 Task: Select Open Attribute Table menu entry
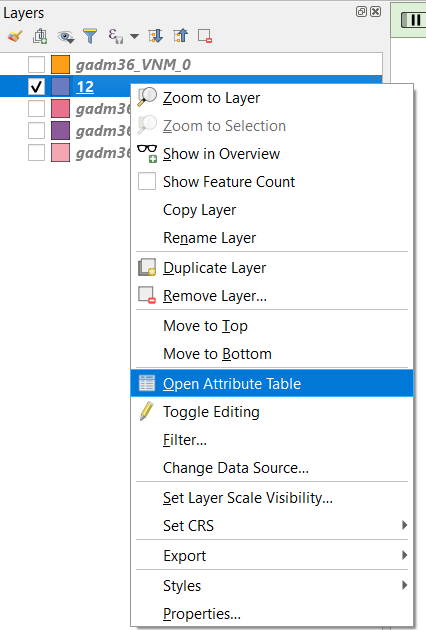[x=272, y=383]
